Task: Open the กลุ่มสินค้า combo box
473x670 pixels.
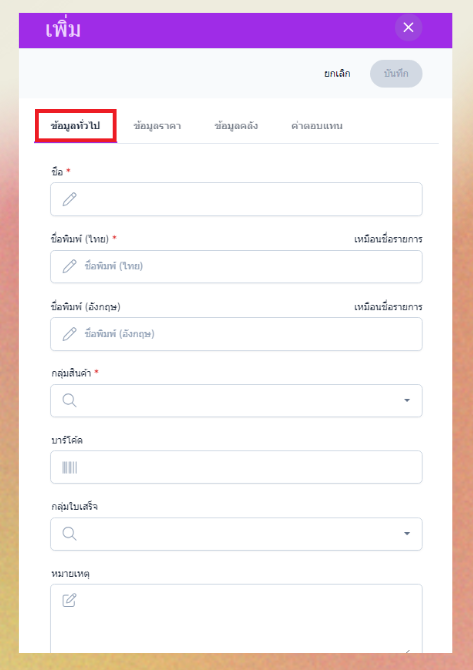Action: tap(236, 400)
